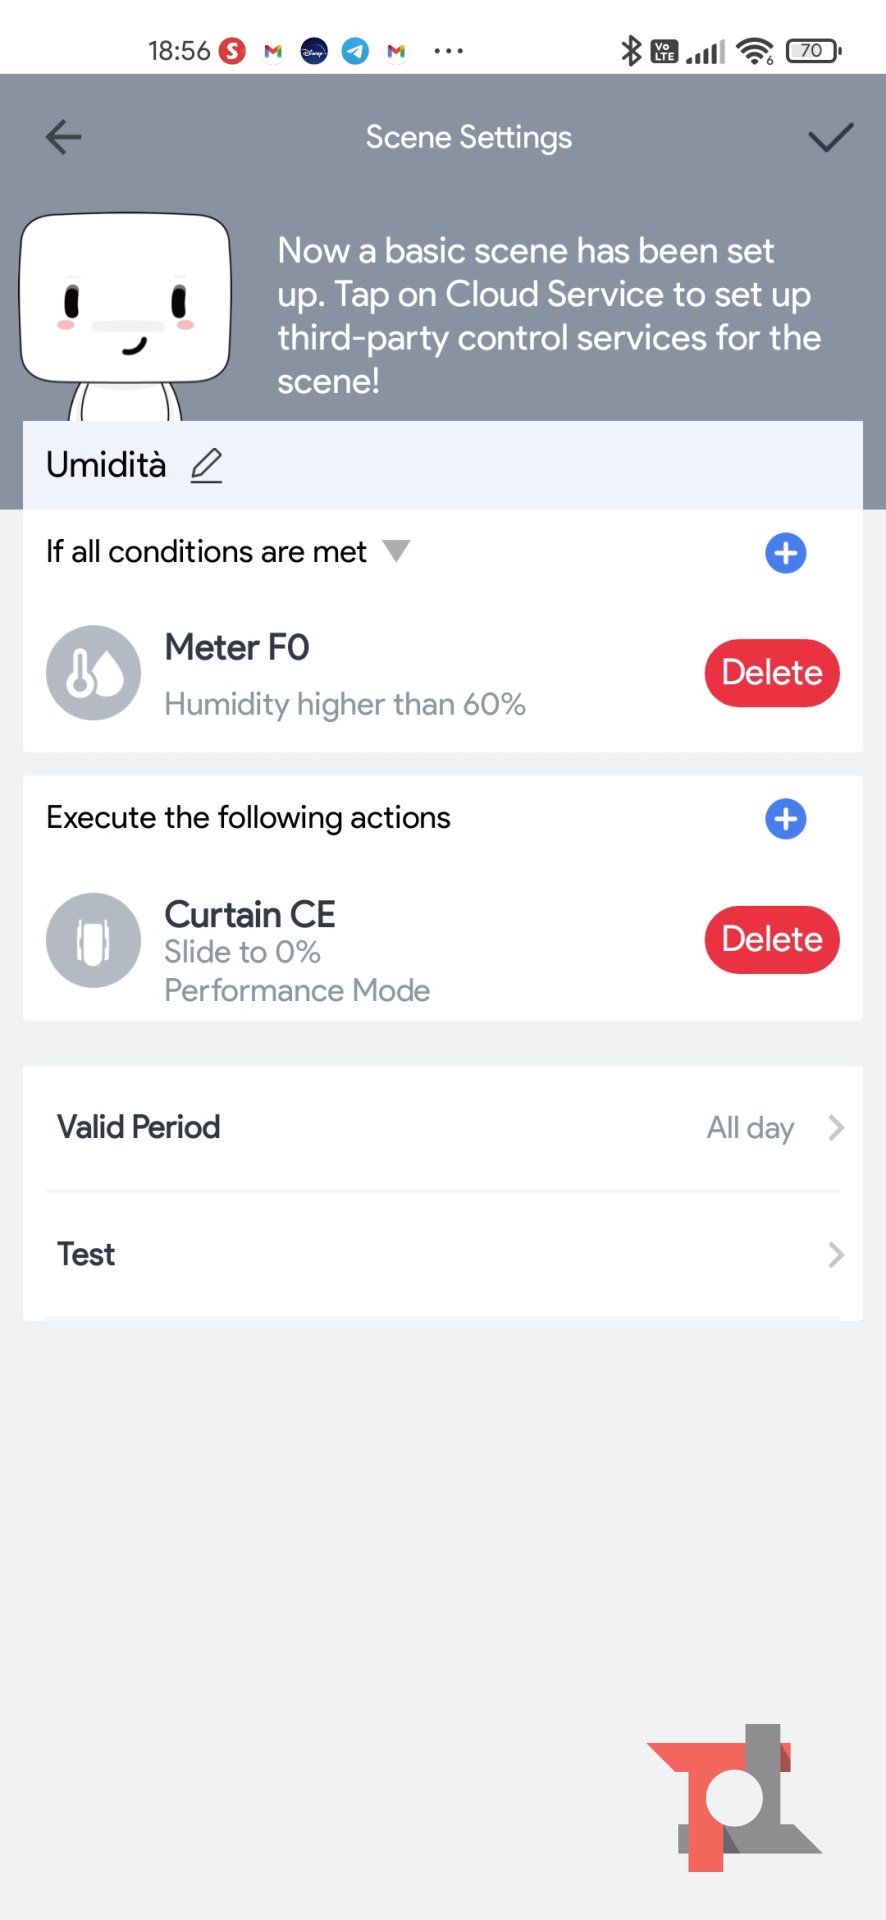The image size is (886, 1920).
Task: Tap the Meter F0 humidity sensor icon
Action: (93, 673)
